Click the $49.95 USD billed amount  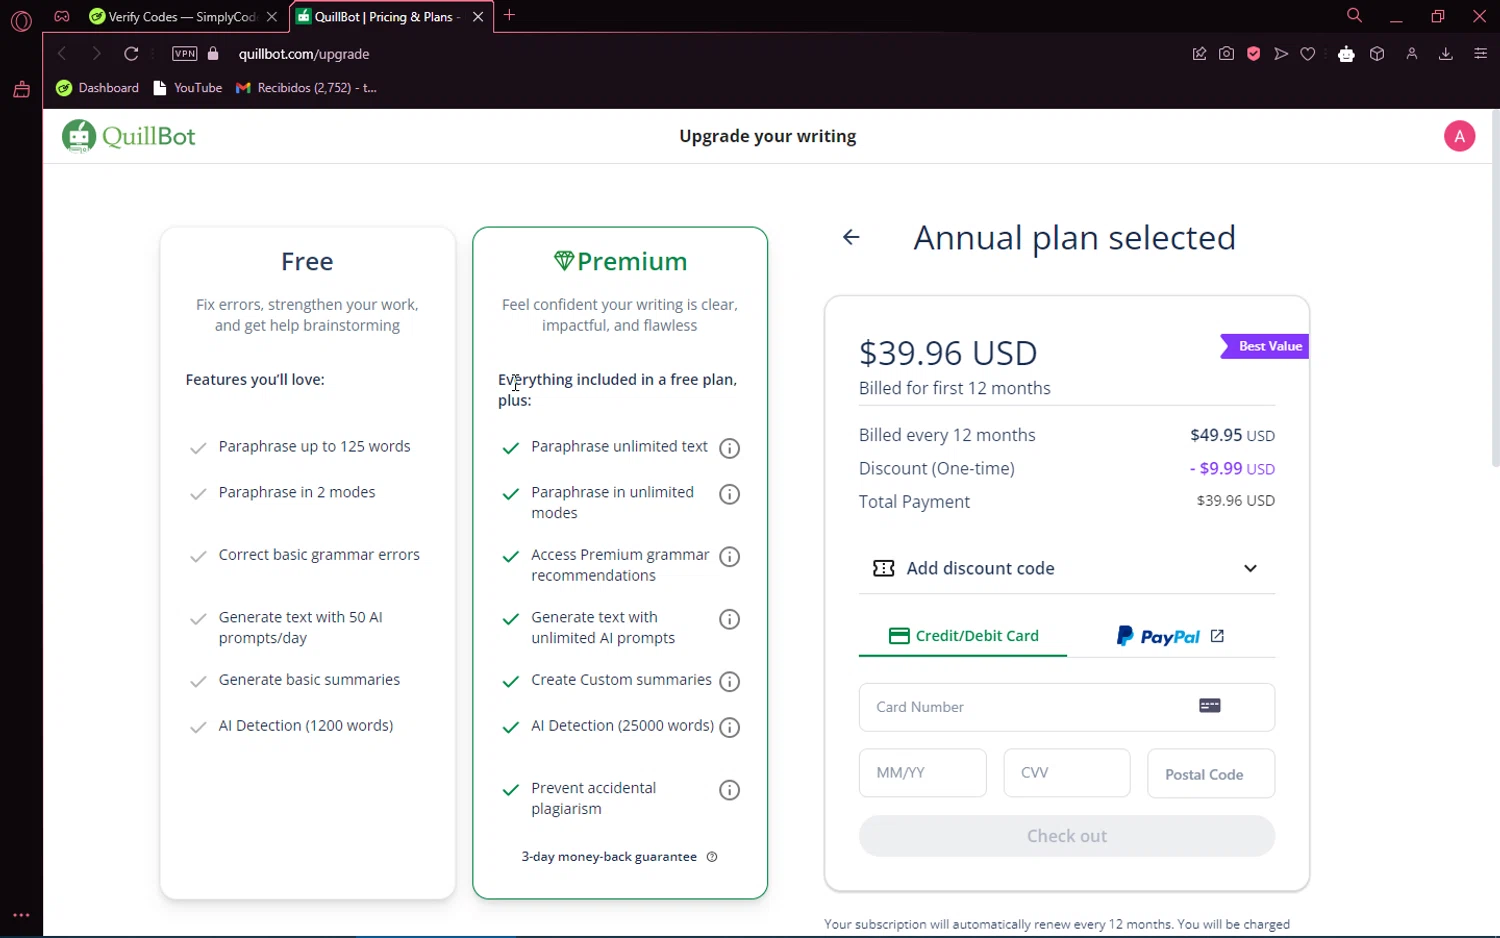1232,435
